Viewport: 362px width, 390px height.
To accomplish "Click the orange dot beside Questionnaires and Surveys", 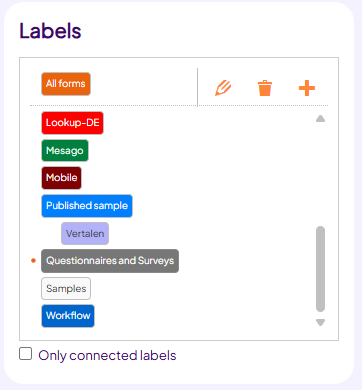I will click(x=33, y=261).
